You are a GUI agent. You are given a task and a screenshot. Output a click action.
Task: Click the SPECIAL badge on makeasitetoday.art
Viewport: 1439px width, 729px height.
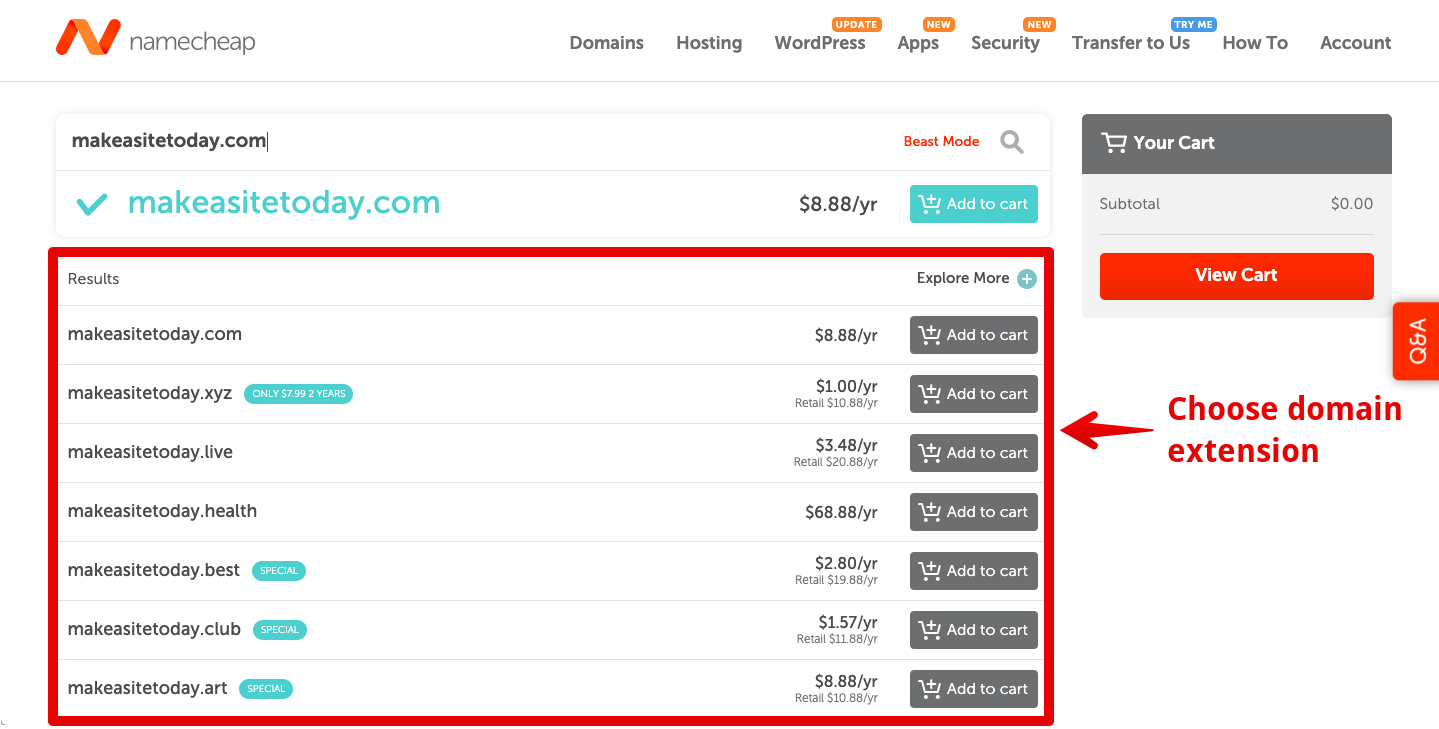(266, 689)
